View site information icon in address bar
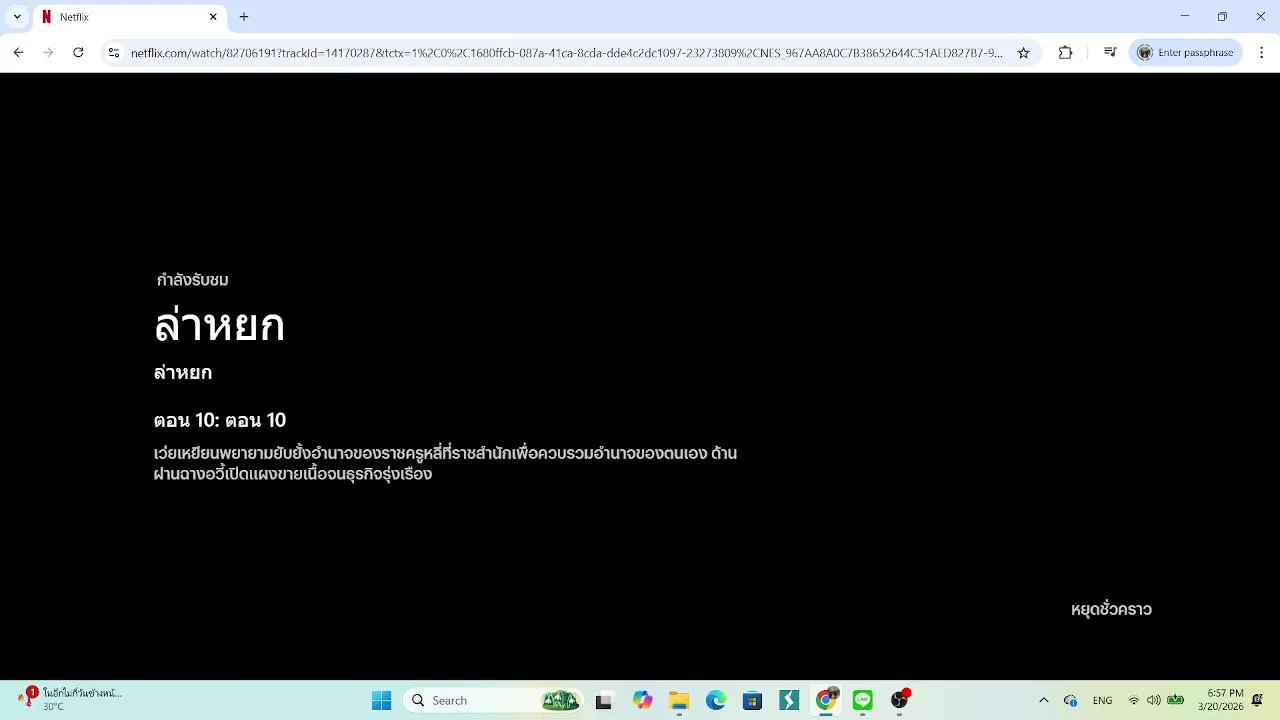Image resolution: width=1280 pixels, height=720 pixels. coord(114,53)
